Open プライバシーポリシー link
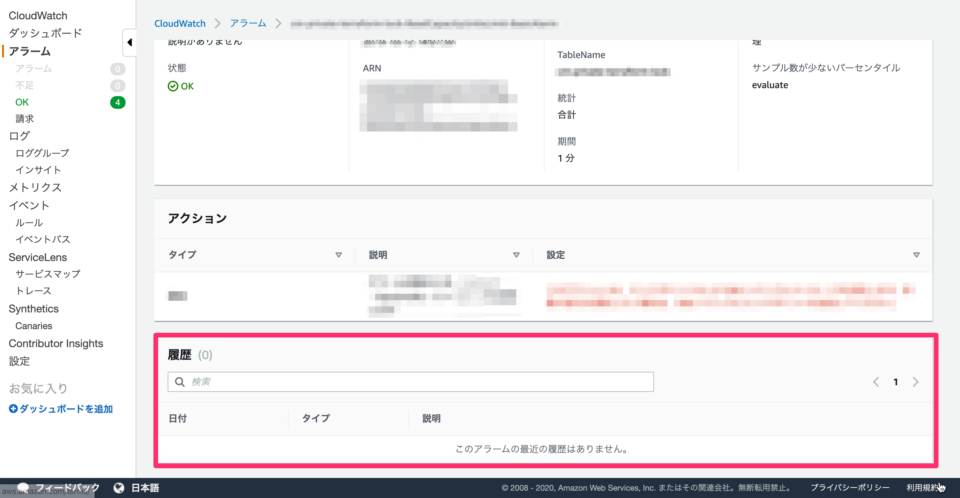 click(850, 488)
